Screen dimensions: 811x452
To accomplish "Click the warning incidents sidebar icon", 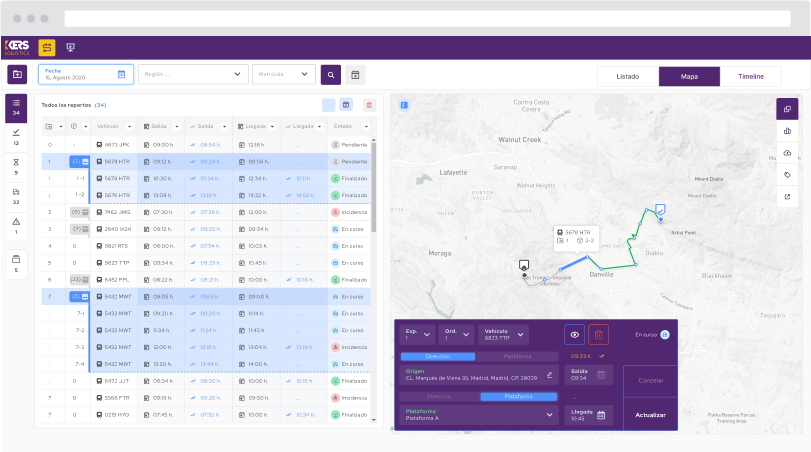I will tap(16, 227).
